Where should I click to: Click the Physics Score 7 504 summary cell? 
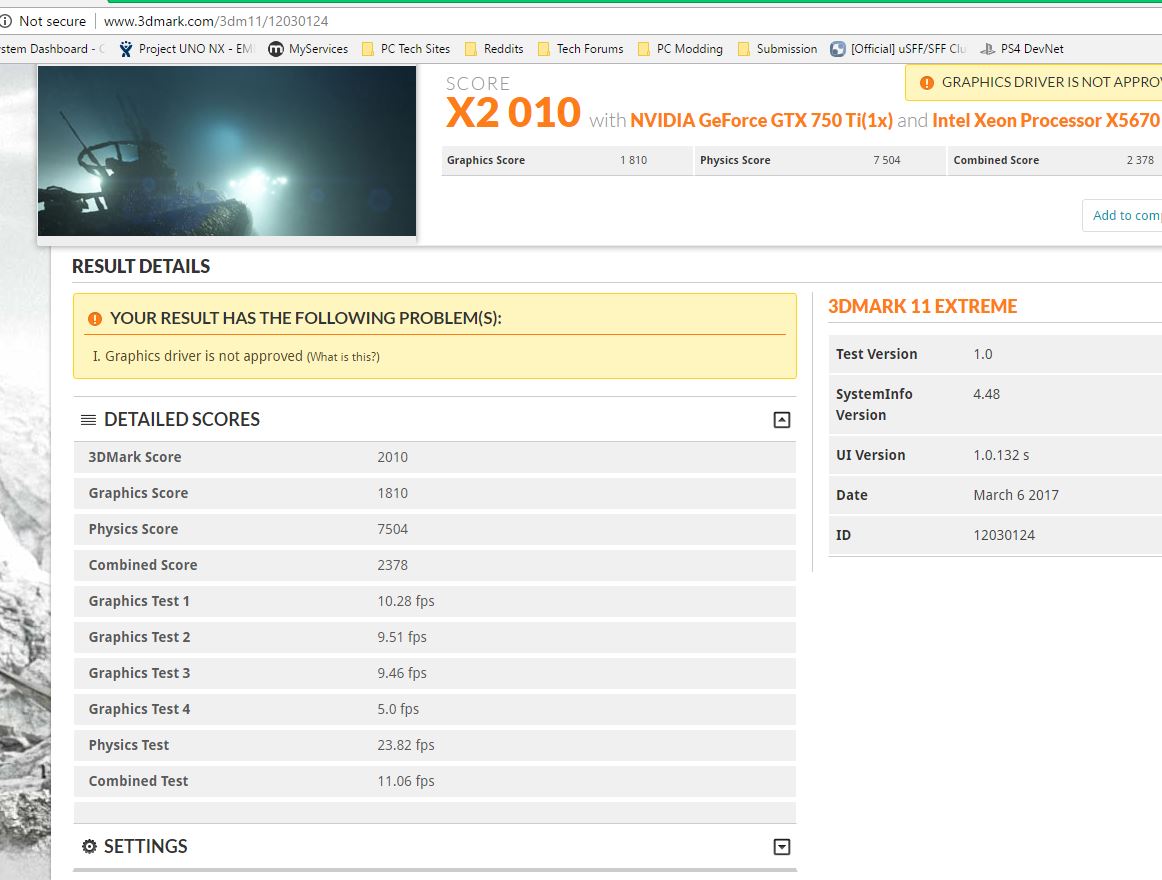point(820,160)
